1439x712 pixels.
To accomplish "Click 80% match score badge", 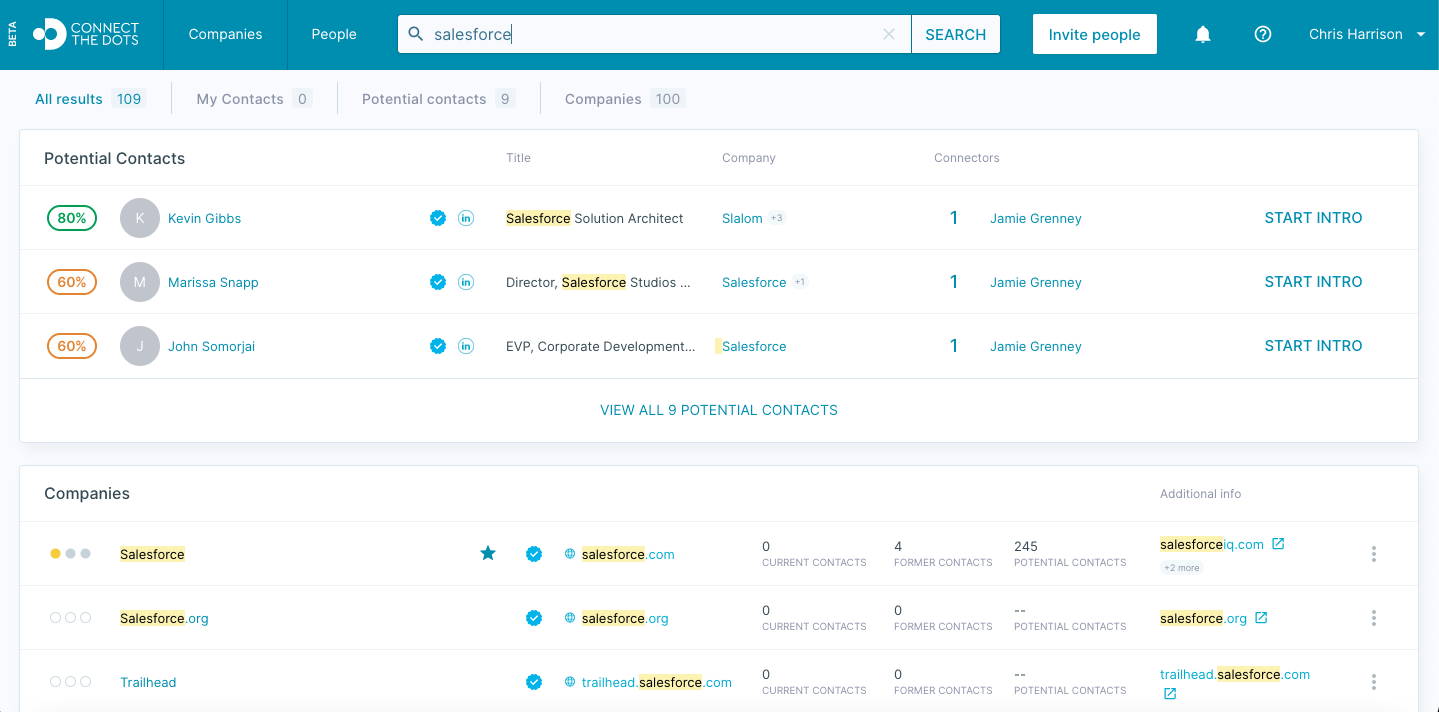I will (72, 218).
